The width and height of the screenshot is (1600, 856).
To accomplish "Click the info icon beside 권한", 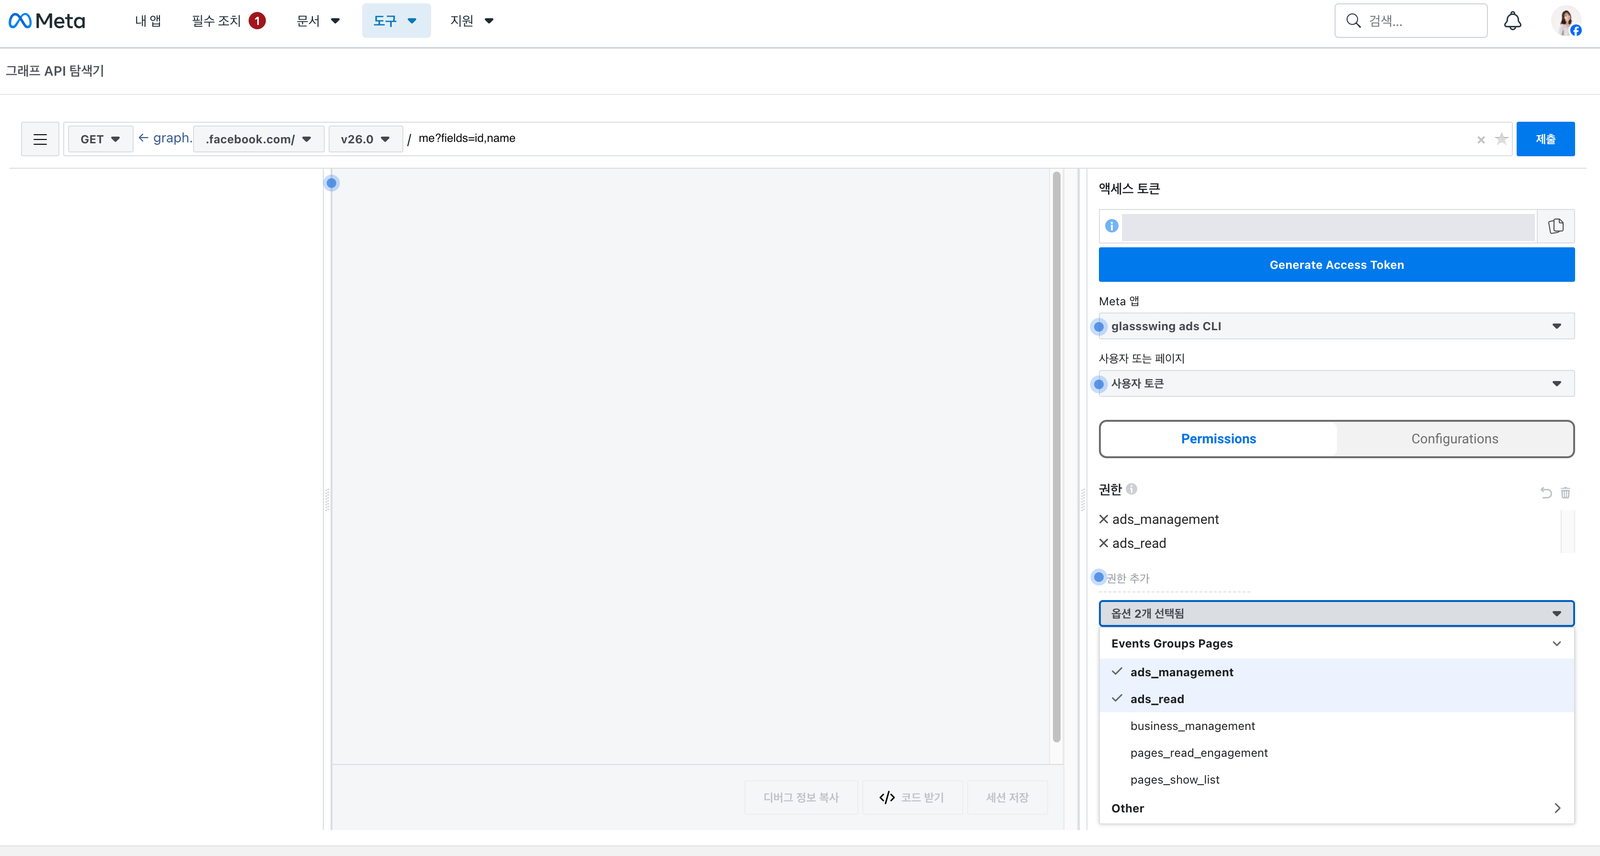I will (x=1132, y=489).
